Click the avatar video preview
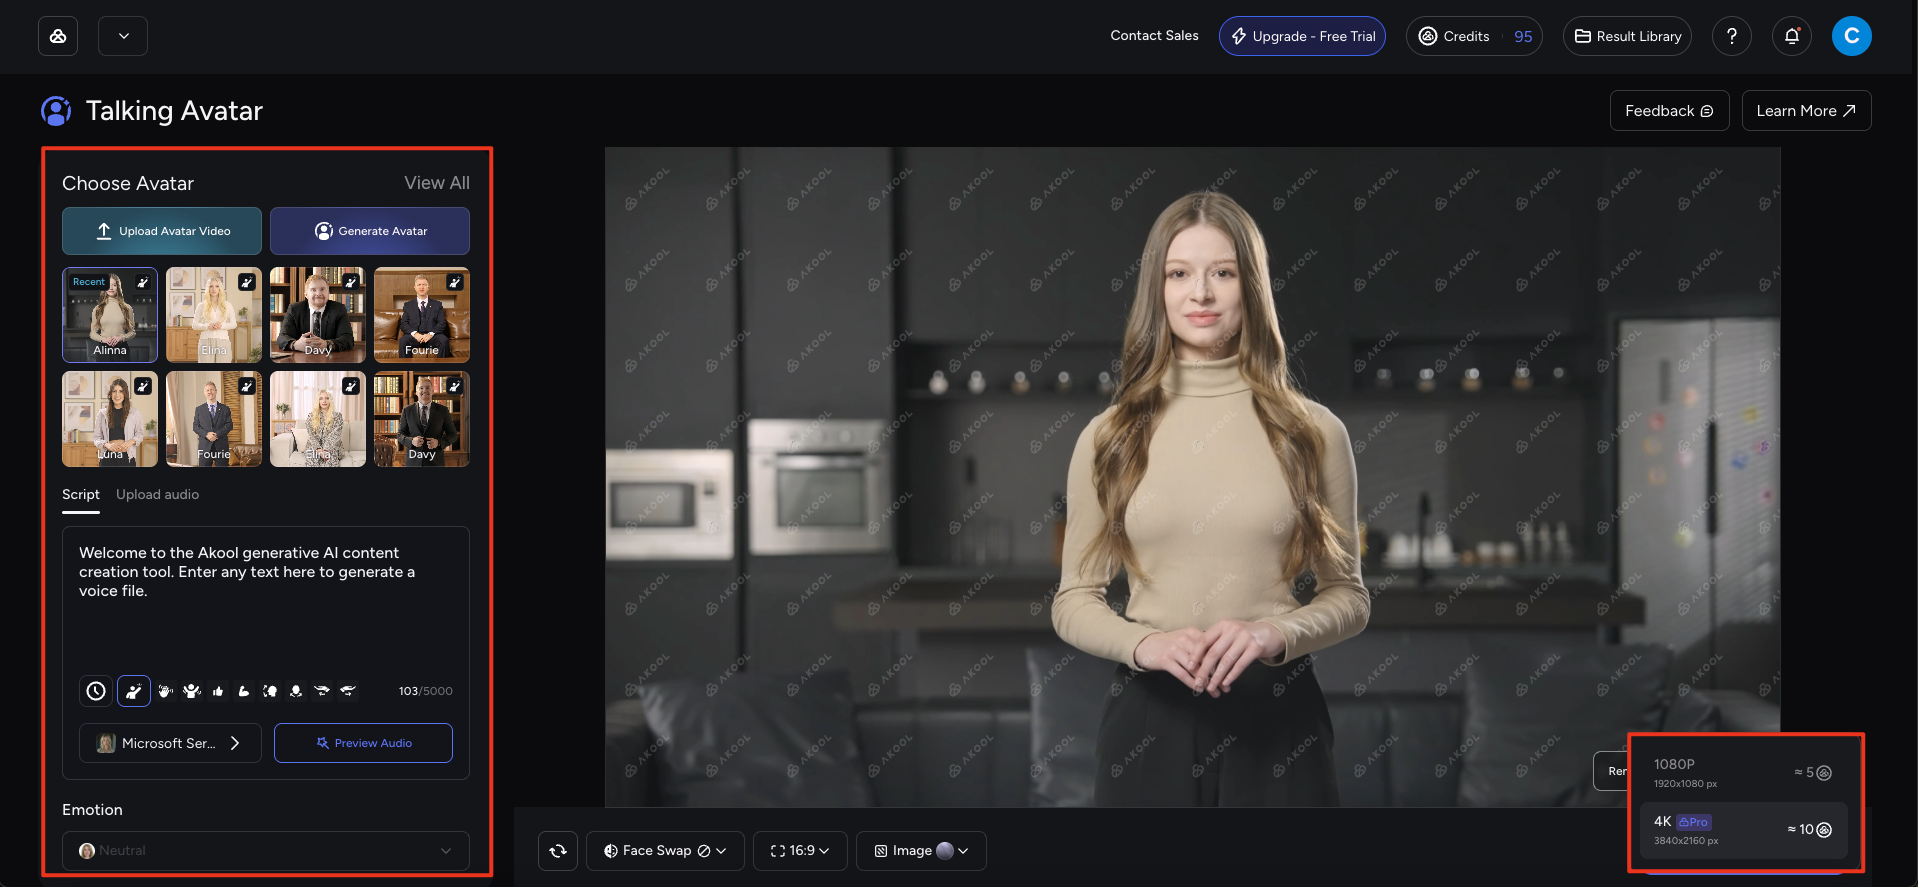 click(x=1192, y=477)
